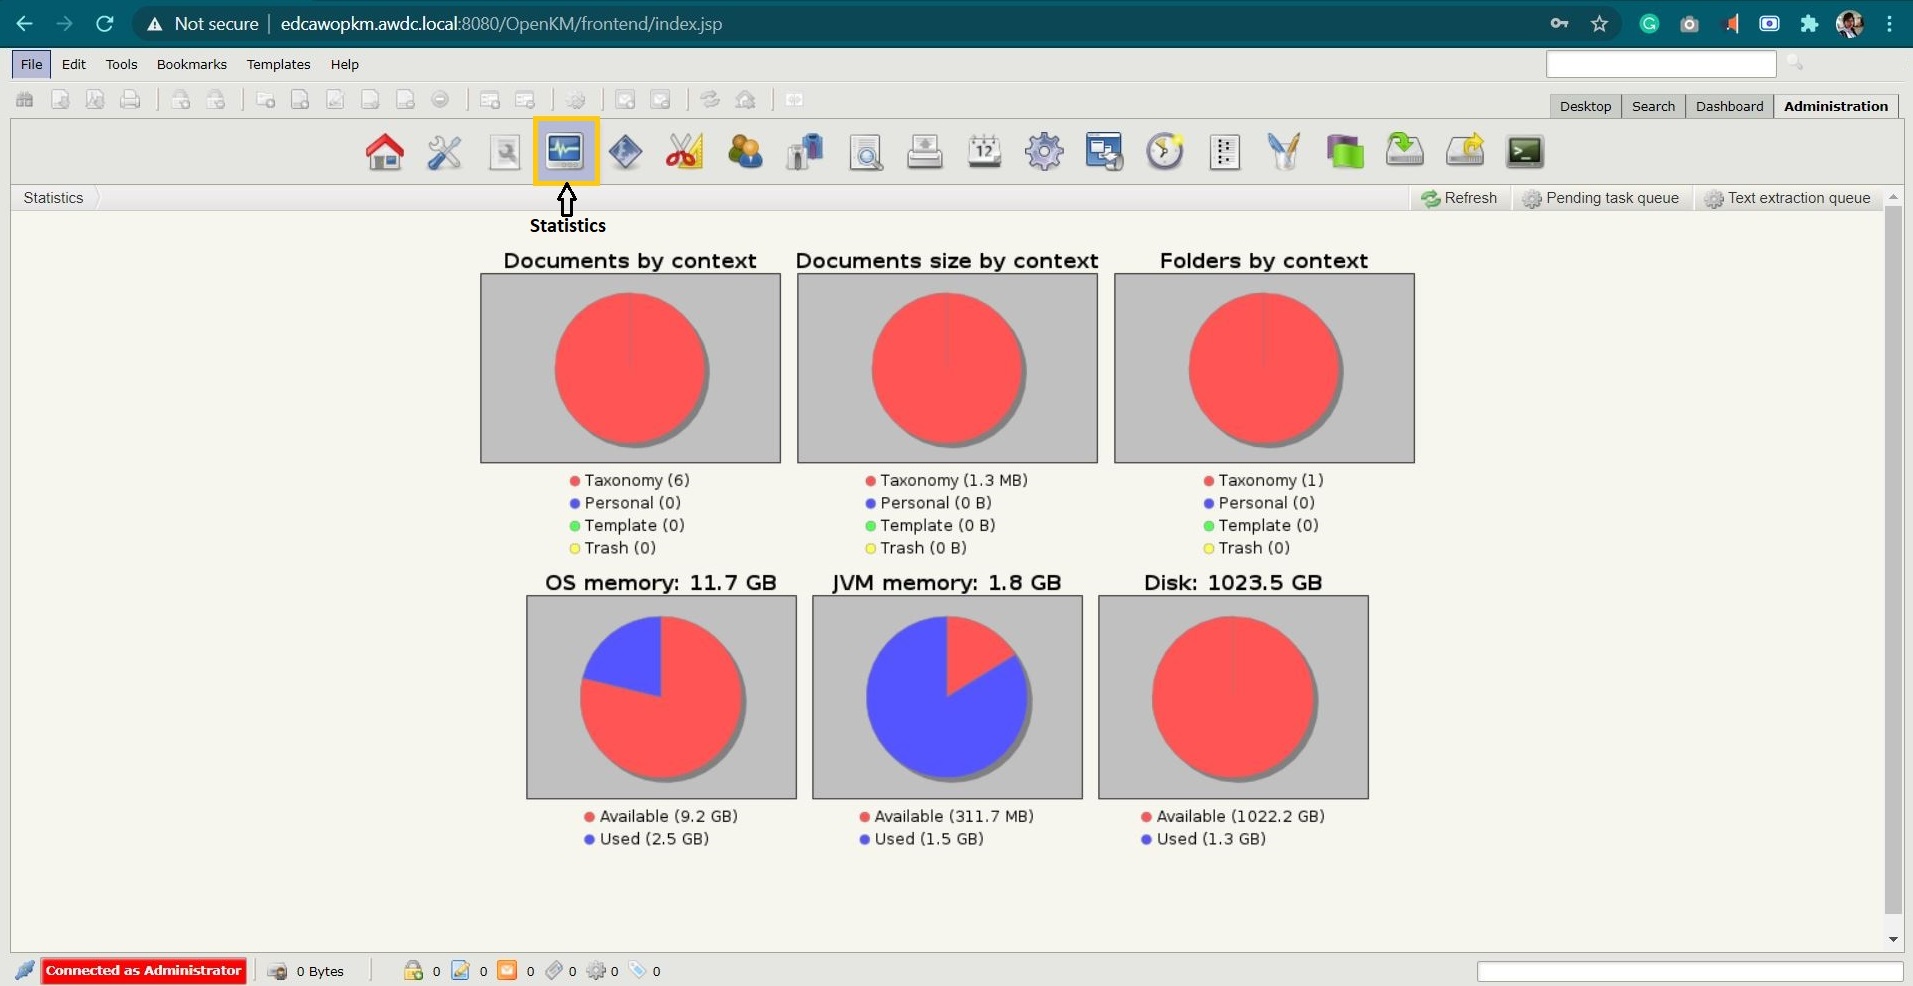1913x986 pixels.
Task: Open the Templates menu
Action: pos(279,64)
